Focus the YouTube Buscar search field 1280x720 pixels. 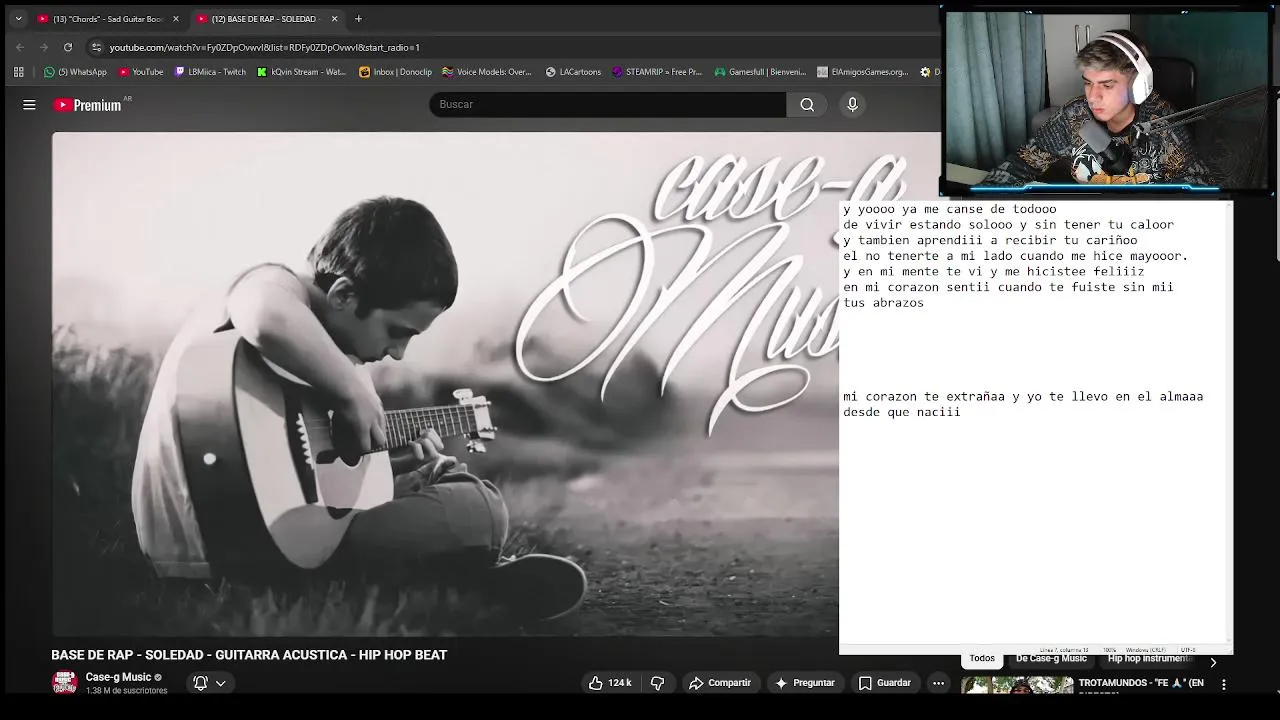[x=608, y=105]
